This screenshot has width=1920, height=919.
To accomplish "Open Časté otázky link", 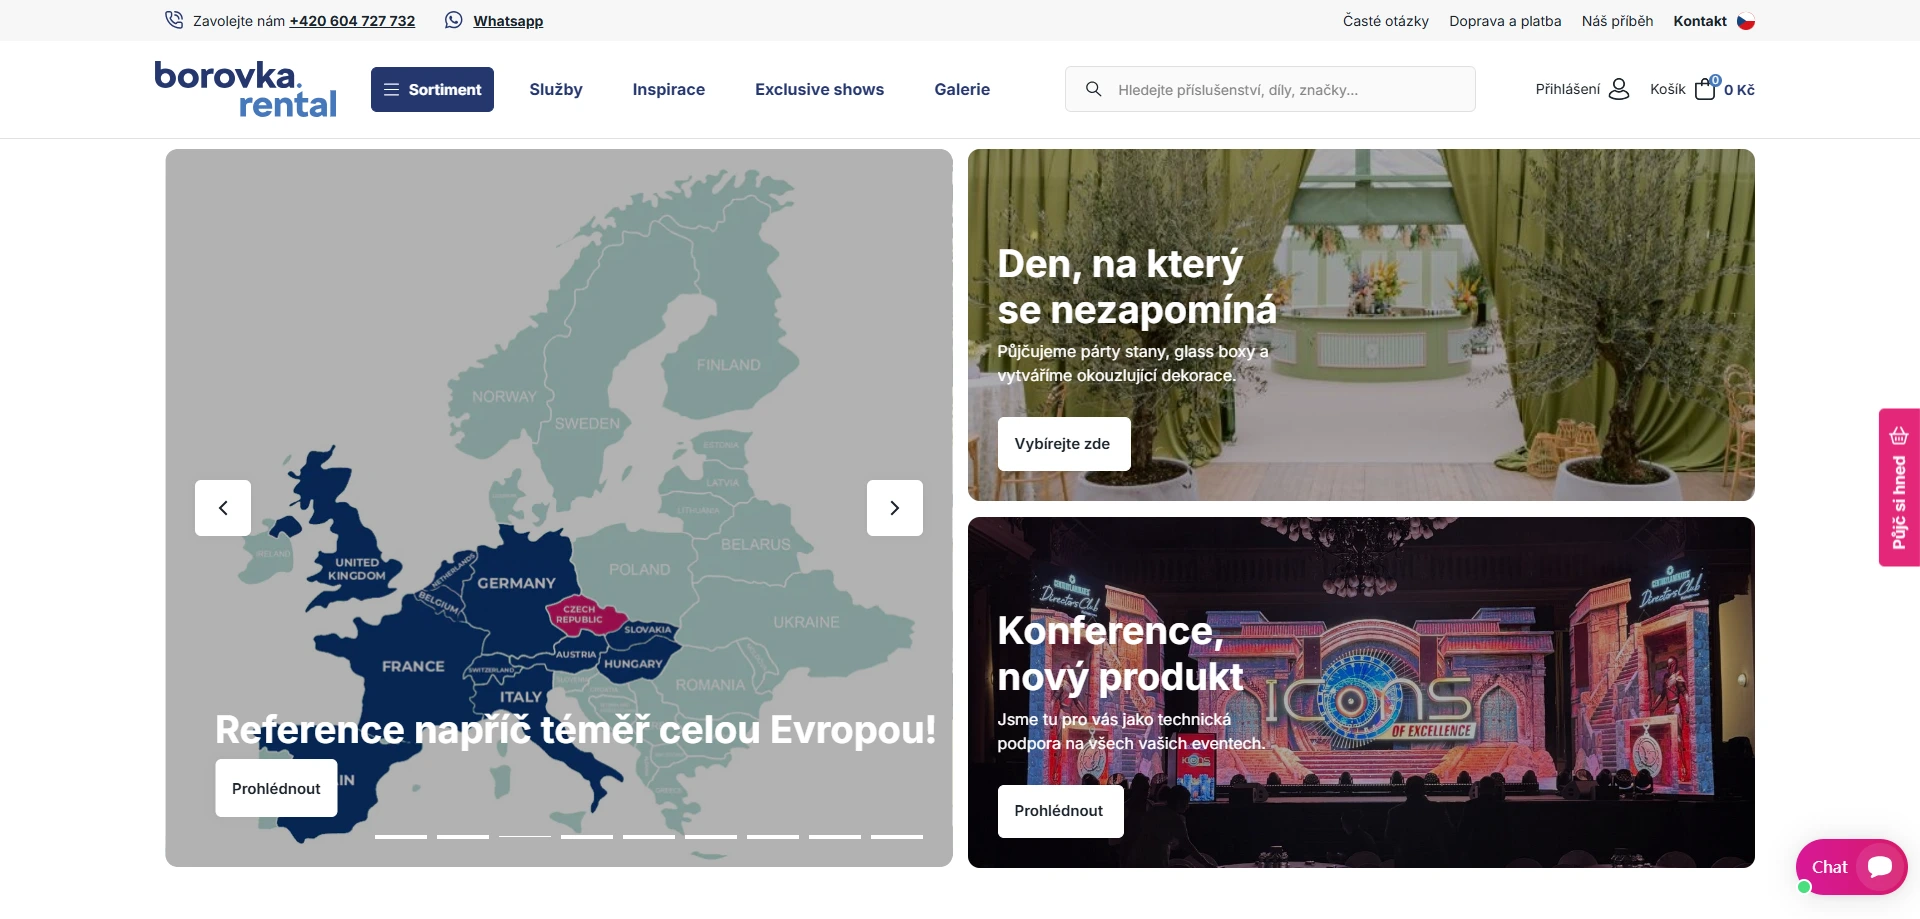I will (x=1386, y=21).
